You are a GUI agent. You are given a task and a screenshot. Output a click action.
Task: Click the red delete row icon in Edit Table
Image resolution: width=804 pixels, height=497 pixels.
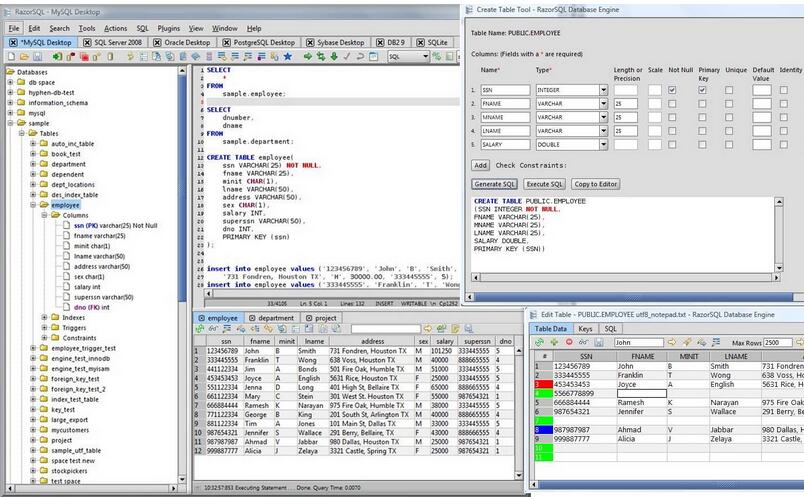coord(569,342)
